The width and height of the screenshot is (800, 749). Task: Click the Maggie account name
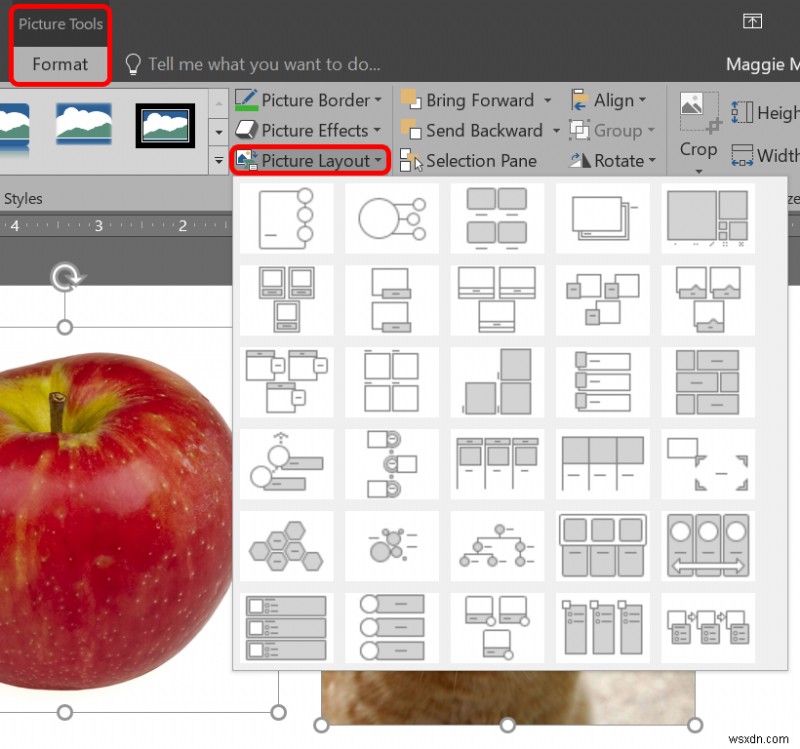point(762,64)
